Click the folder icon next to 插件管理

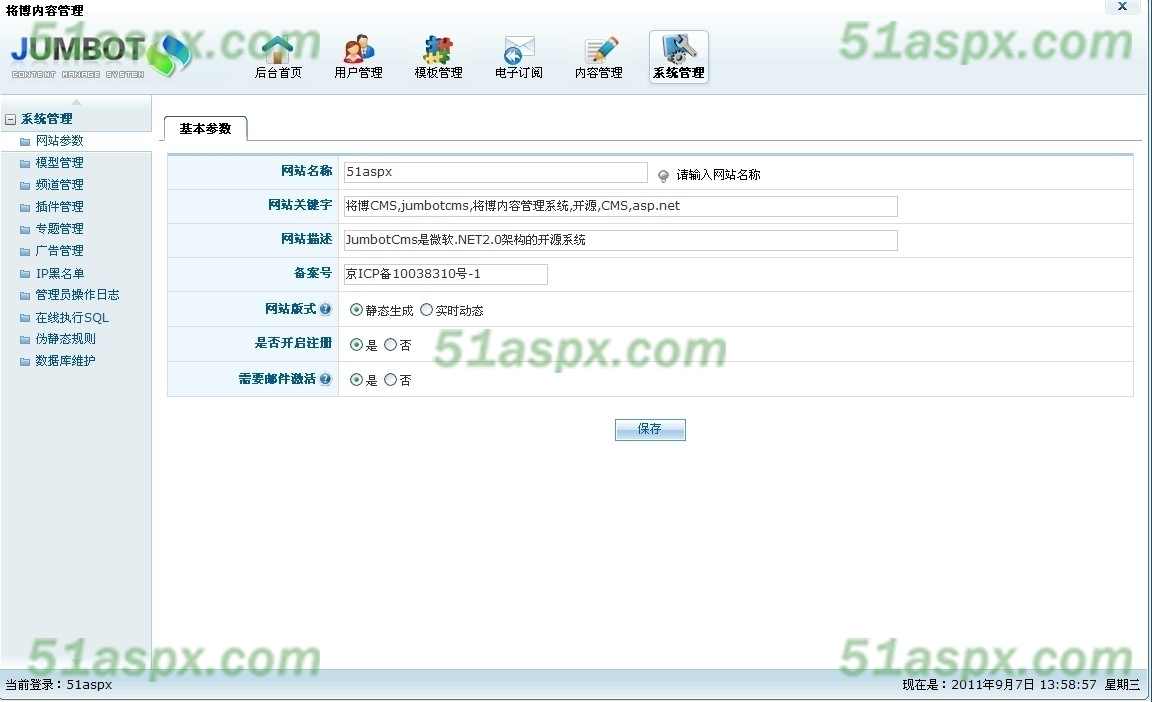(25, 207)
